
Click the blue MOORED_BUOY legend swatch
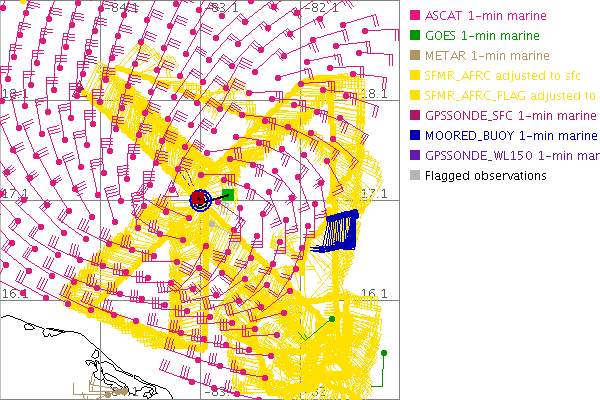click(x=415, y=135)
